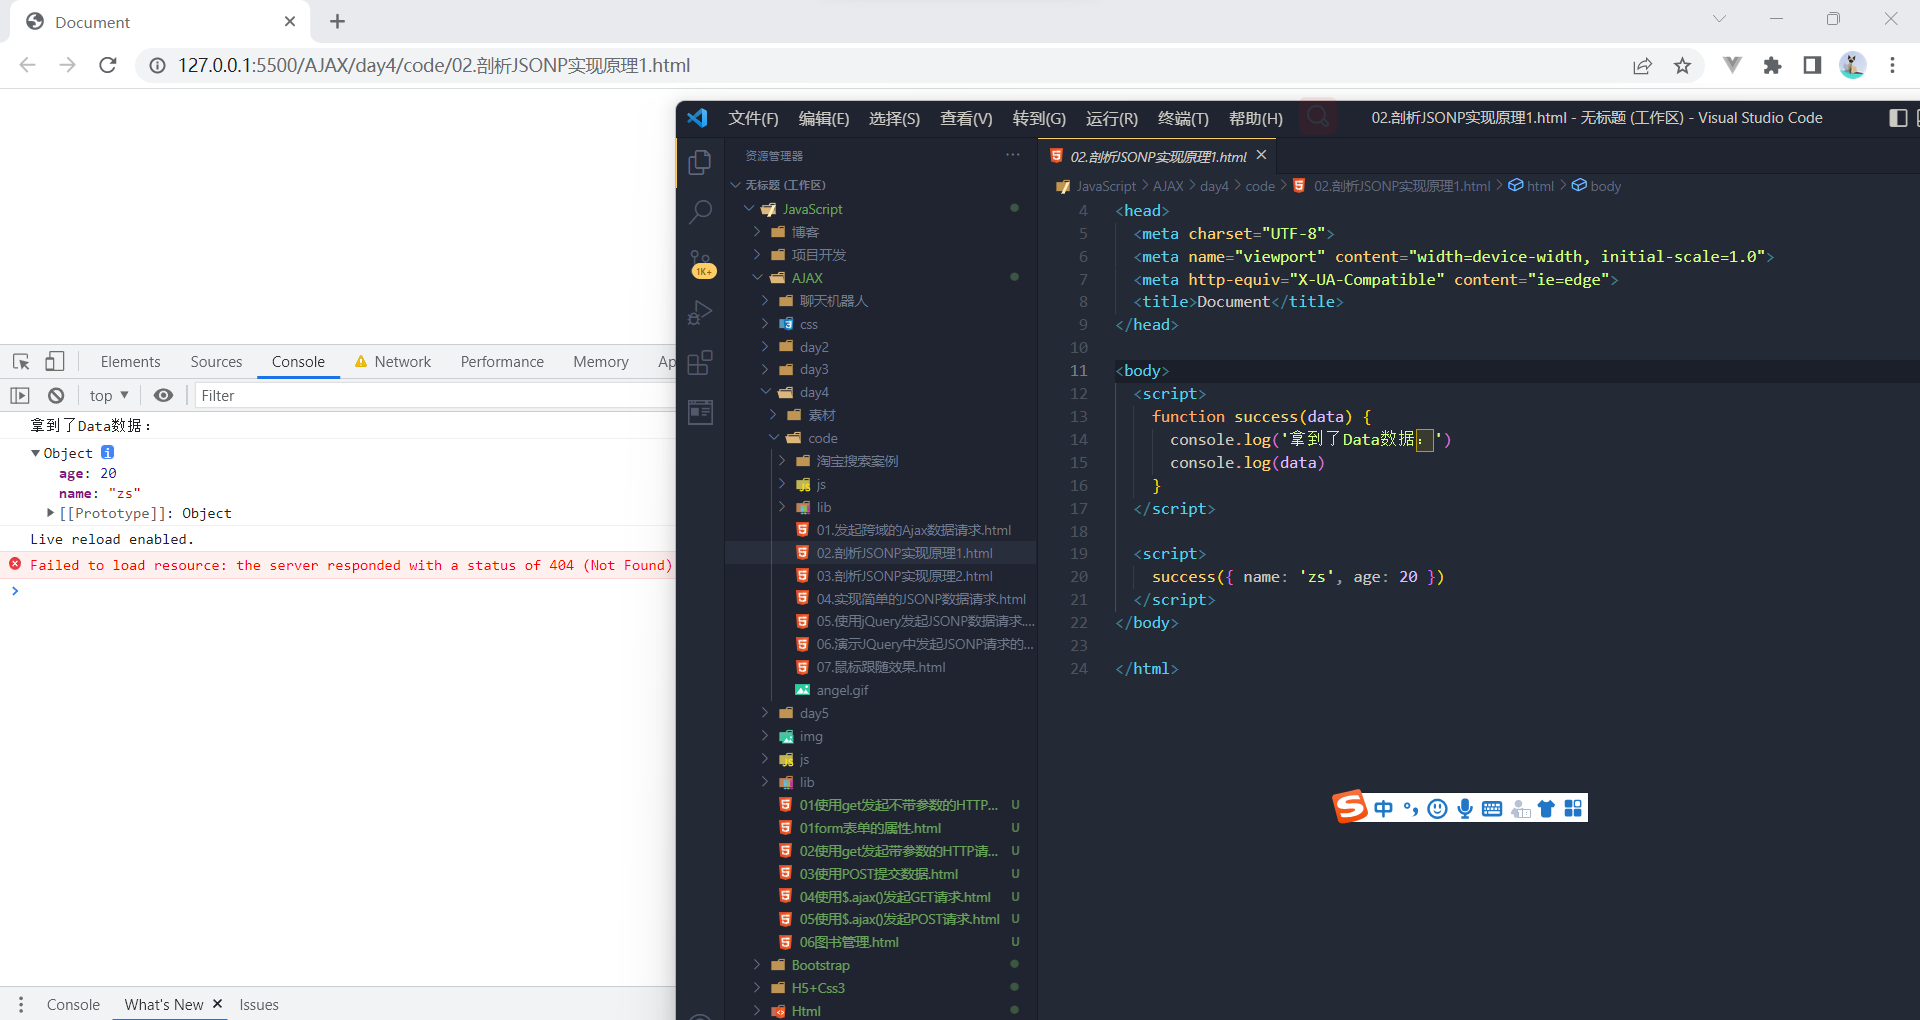Open the Sogou emoji picker
The height and width of the screenshot is (1020, 1920).
(1436, 808)
